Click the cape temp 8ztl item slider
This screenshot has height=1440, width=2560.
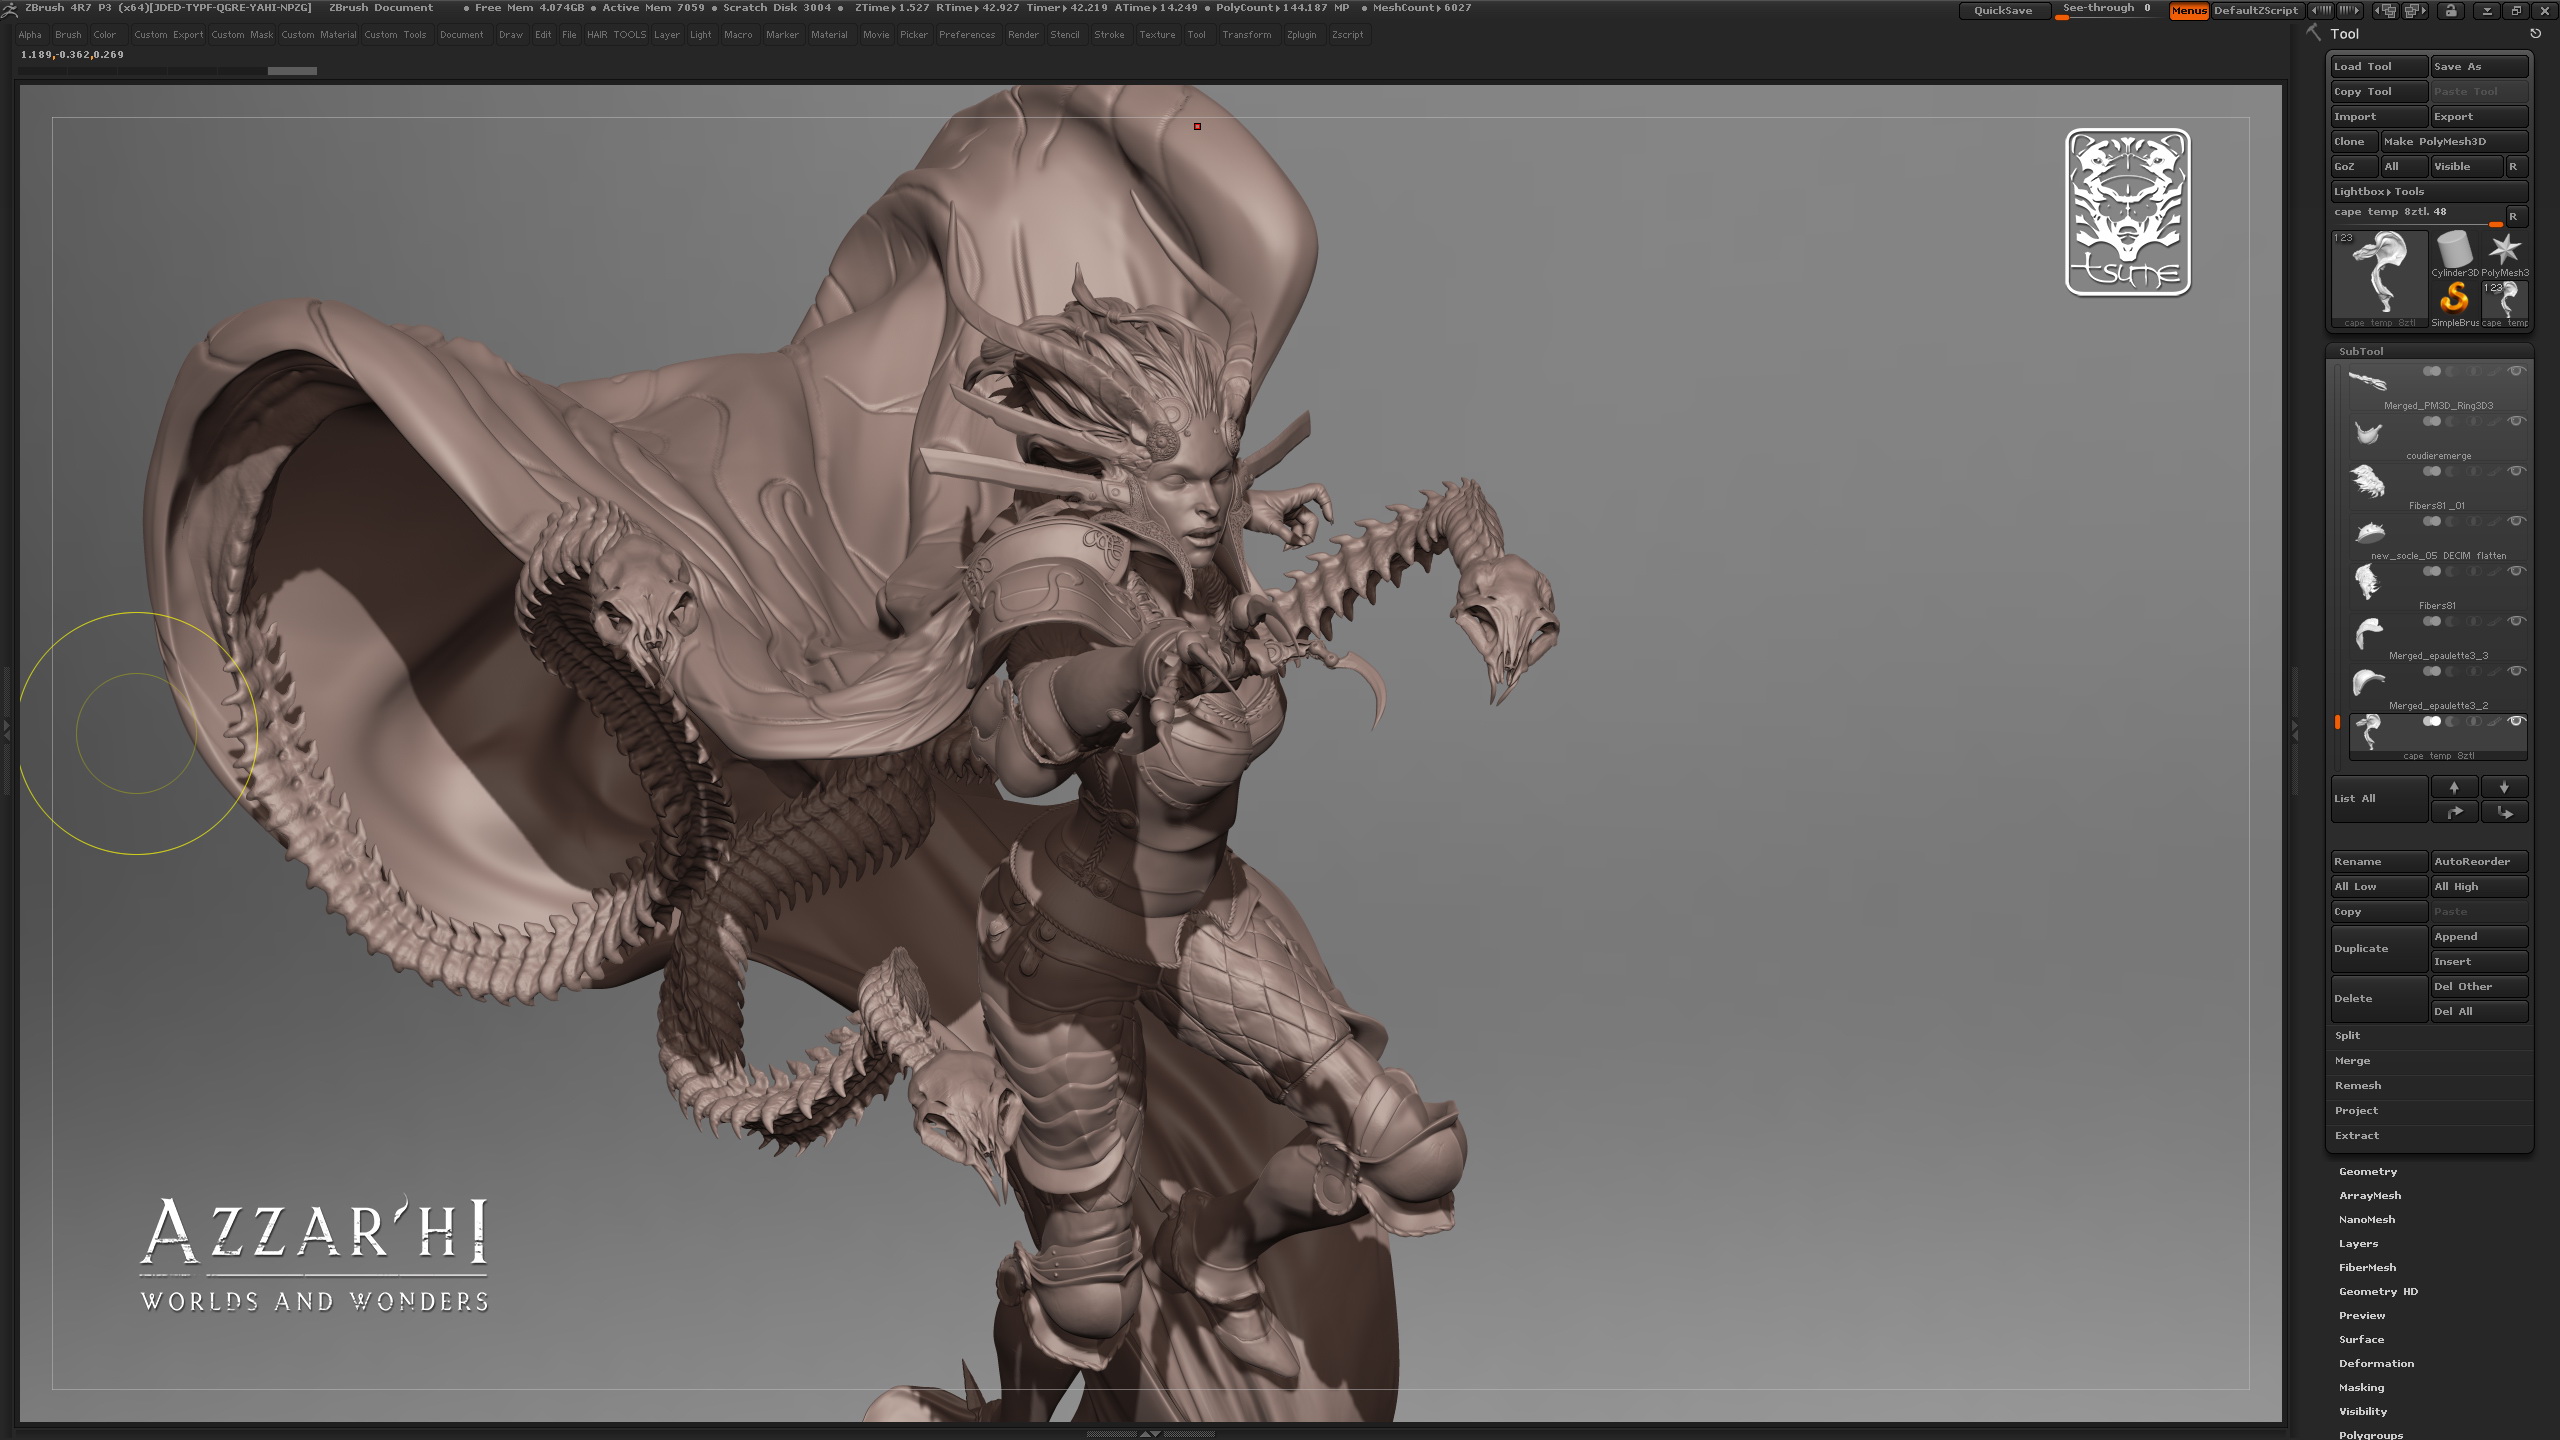tap(2417, 215)
